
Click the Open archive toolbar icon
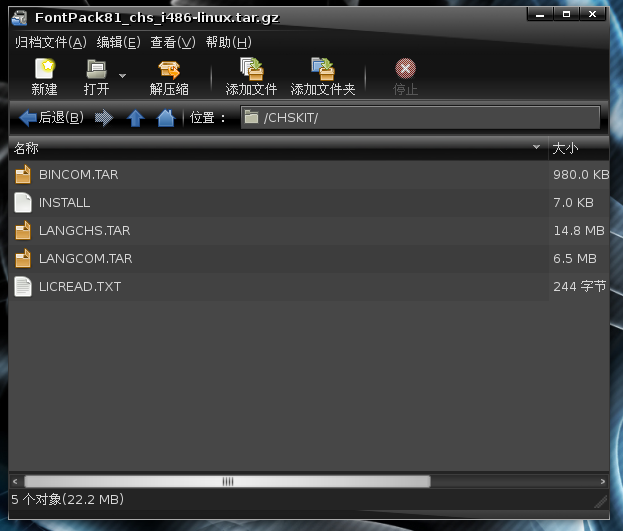click(96, 69)
